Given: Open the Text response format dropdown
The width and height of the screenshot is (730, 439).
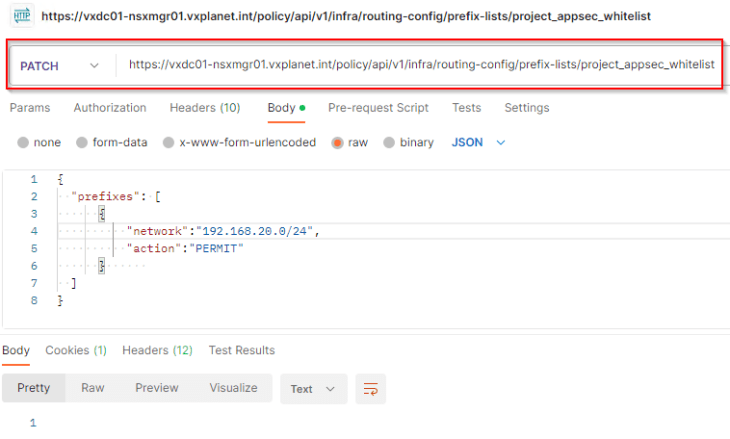Looking at the screenshot, I should coord(313,389).
